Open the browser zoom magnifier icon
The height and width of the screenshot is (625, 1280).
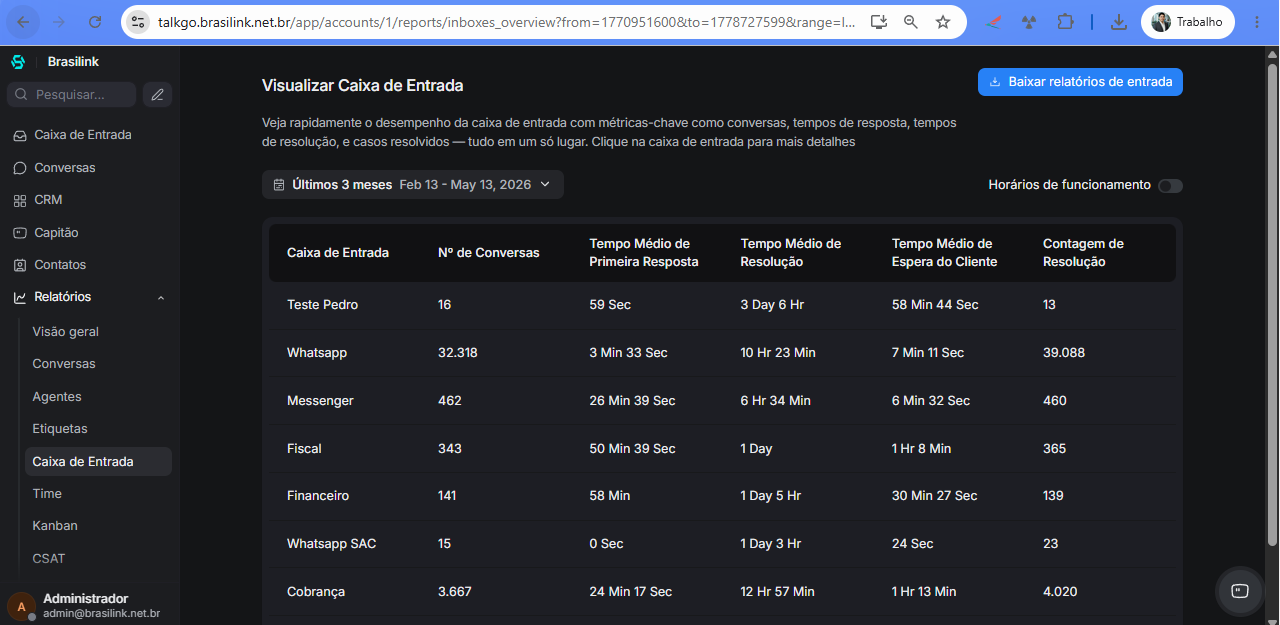pos(911,22)
